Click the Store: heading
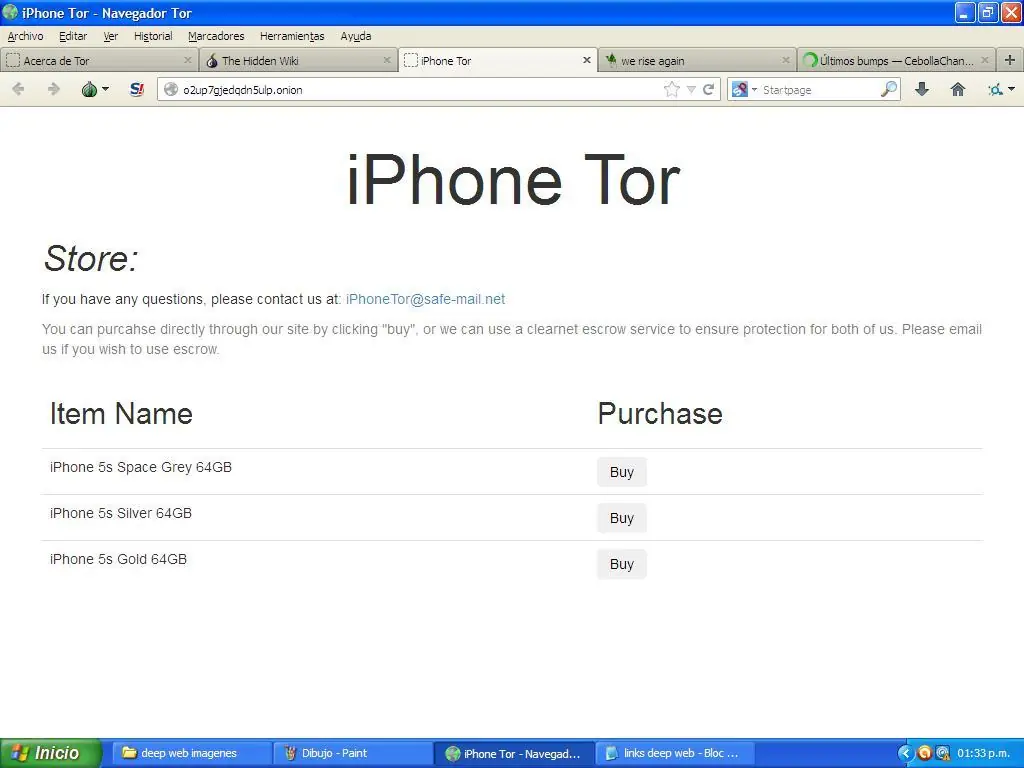The height and width of the screenshot is (768, 1024). click(x=91, y=259)
